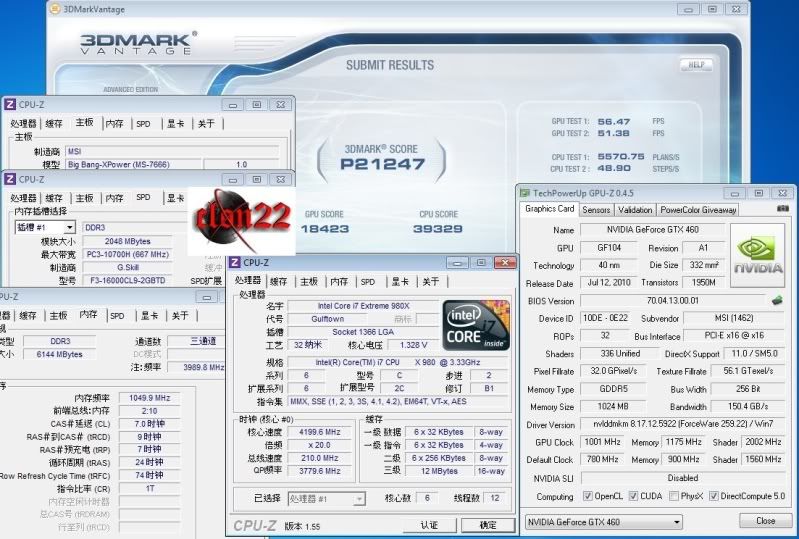
Task: Click the 内存 tab in the CPU-Z motherboard window
Action: pos(115,123)
